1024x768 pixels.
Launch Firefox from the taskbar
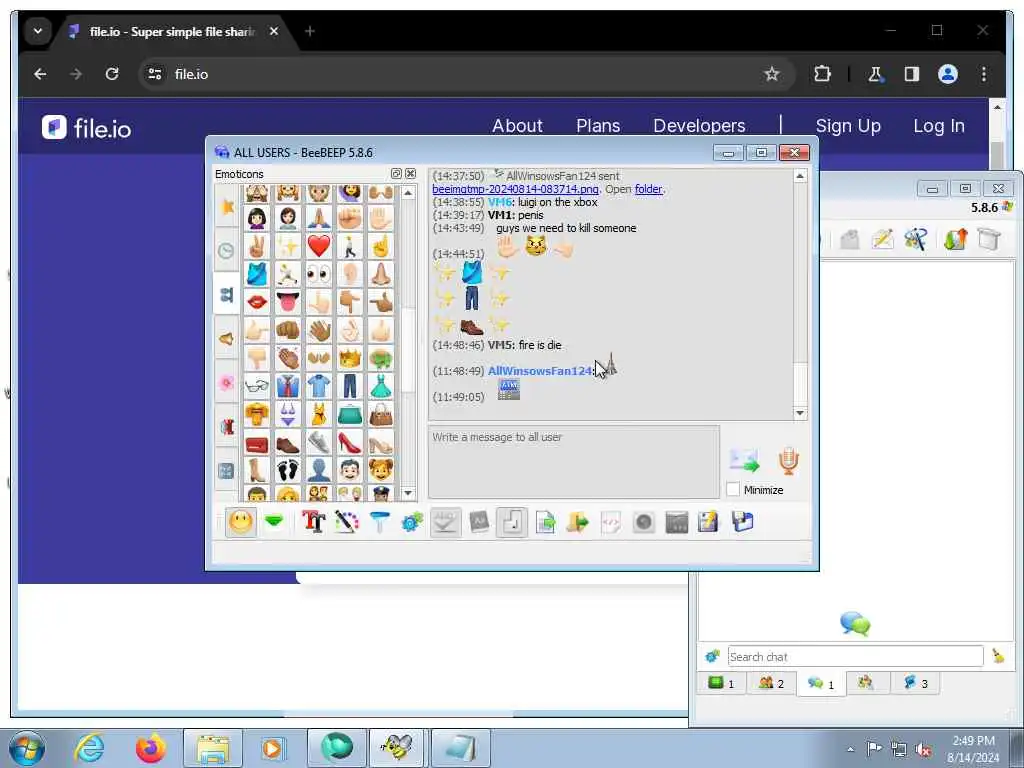coord(150,748)
